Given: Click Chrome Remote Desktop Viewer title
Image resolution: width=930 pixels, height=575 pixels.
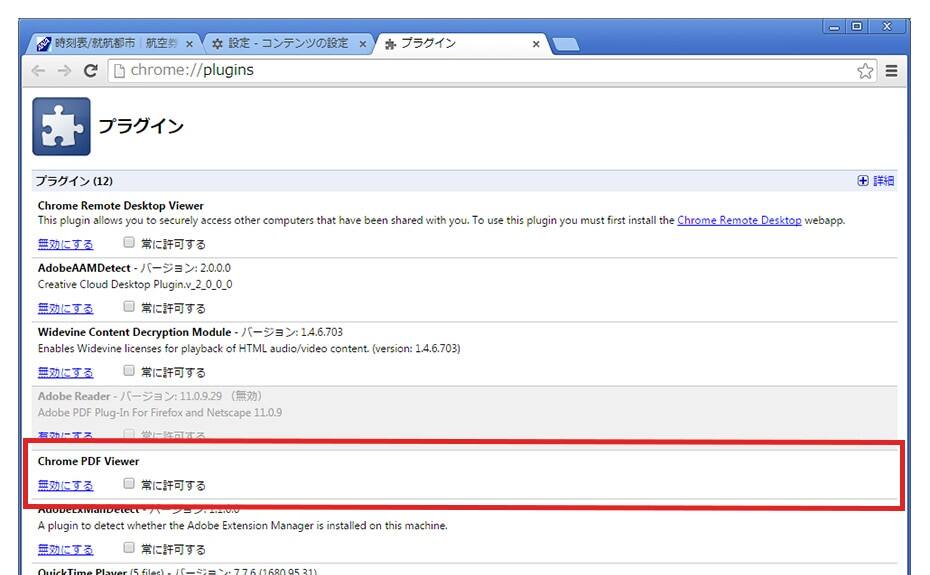Looking at the screenshot, I should [x=120, y=205].
